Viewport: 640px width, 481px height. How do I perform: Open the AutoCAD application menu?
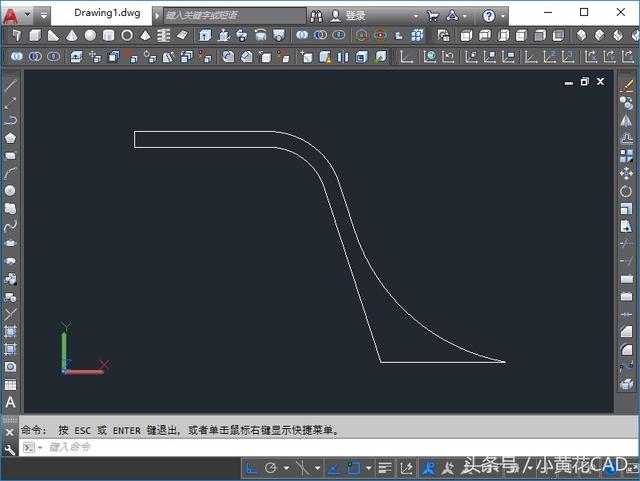click(12, 16)
